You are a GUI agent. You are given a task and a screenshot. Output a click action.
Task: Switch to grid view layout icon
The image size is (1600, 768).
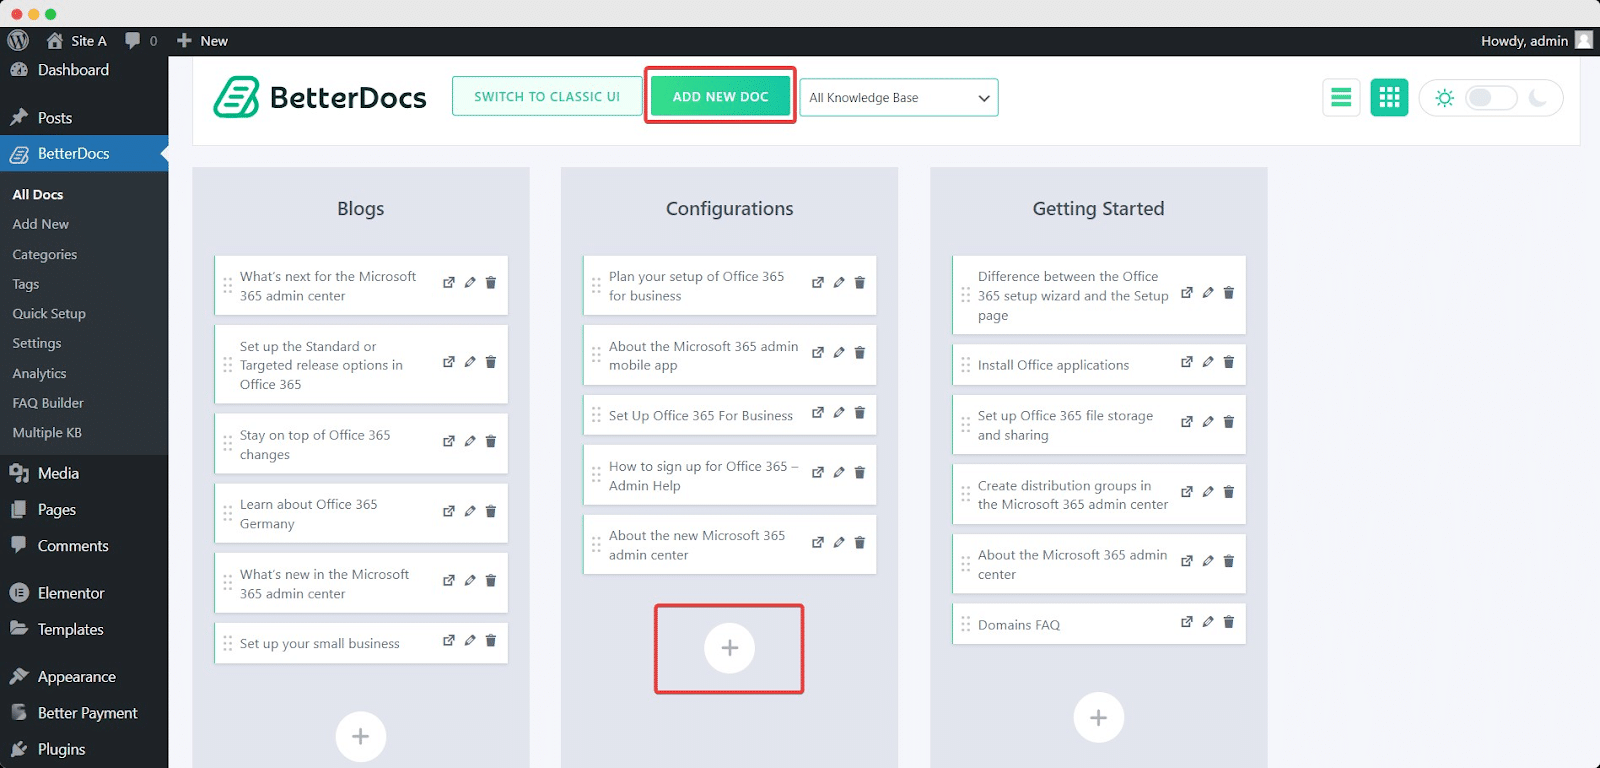[1389, 97]
